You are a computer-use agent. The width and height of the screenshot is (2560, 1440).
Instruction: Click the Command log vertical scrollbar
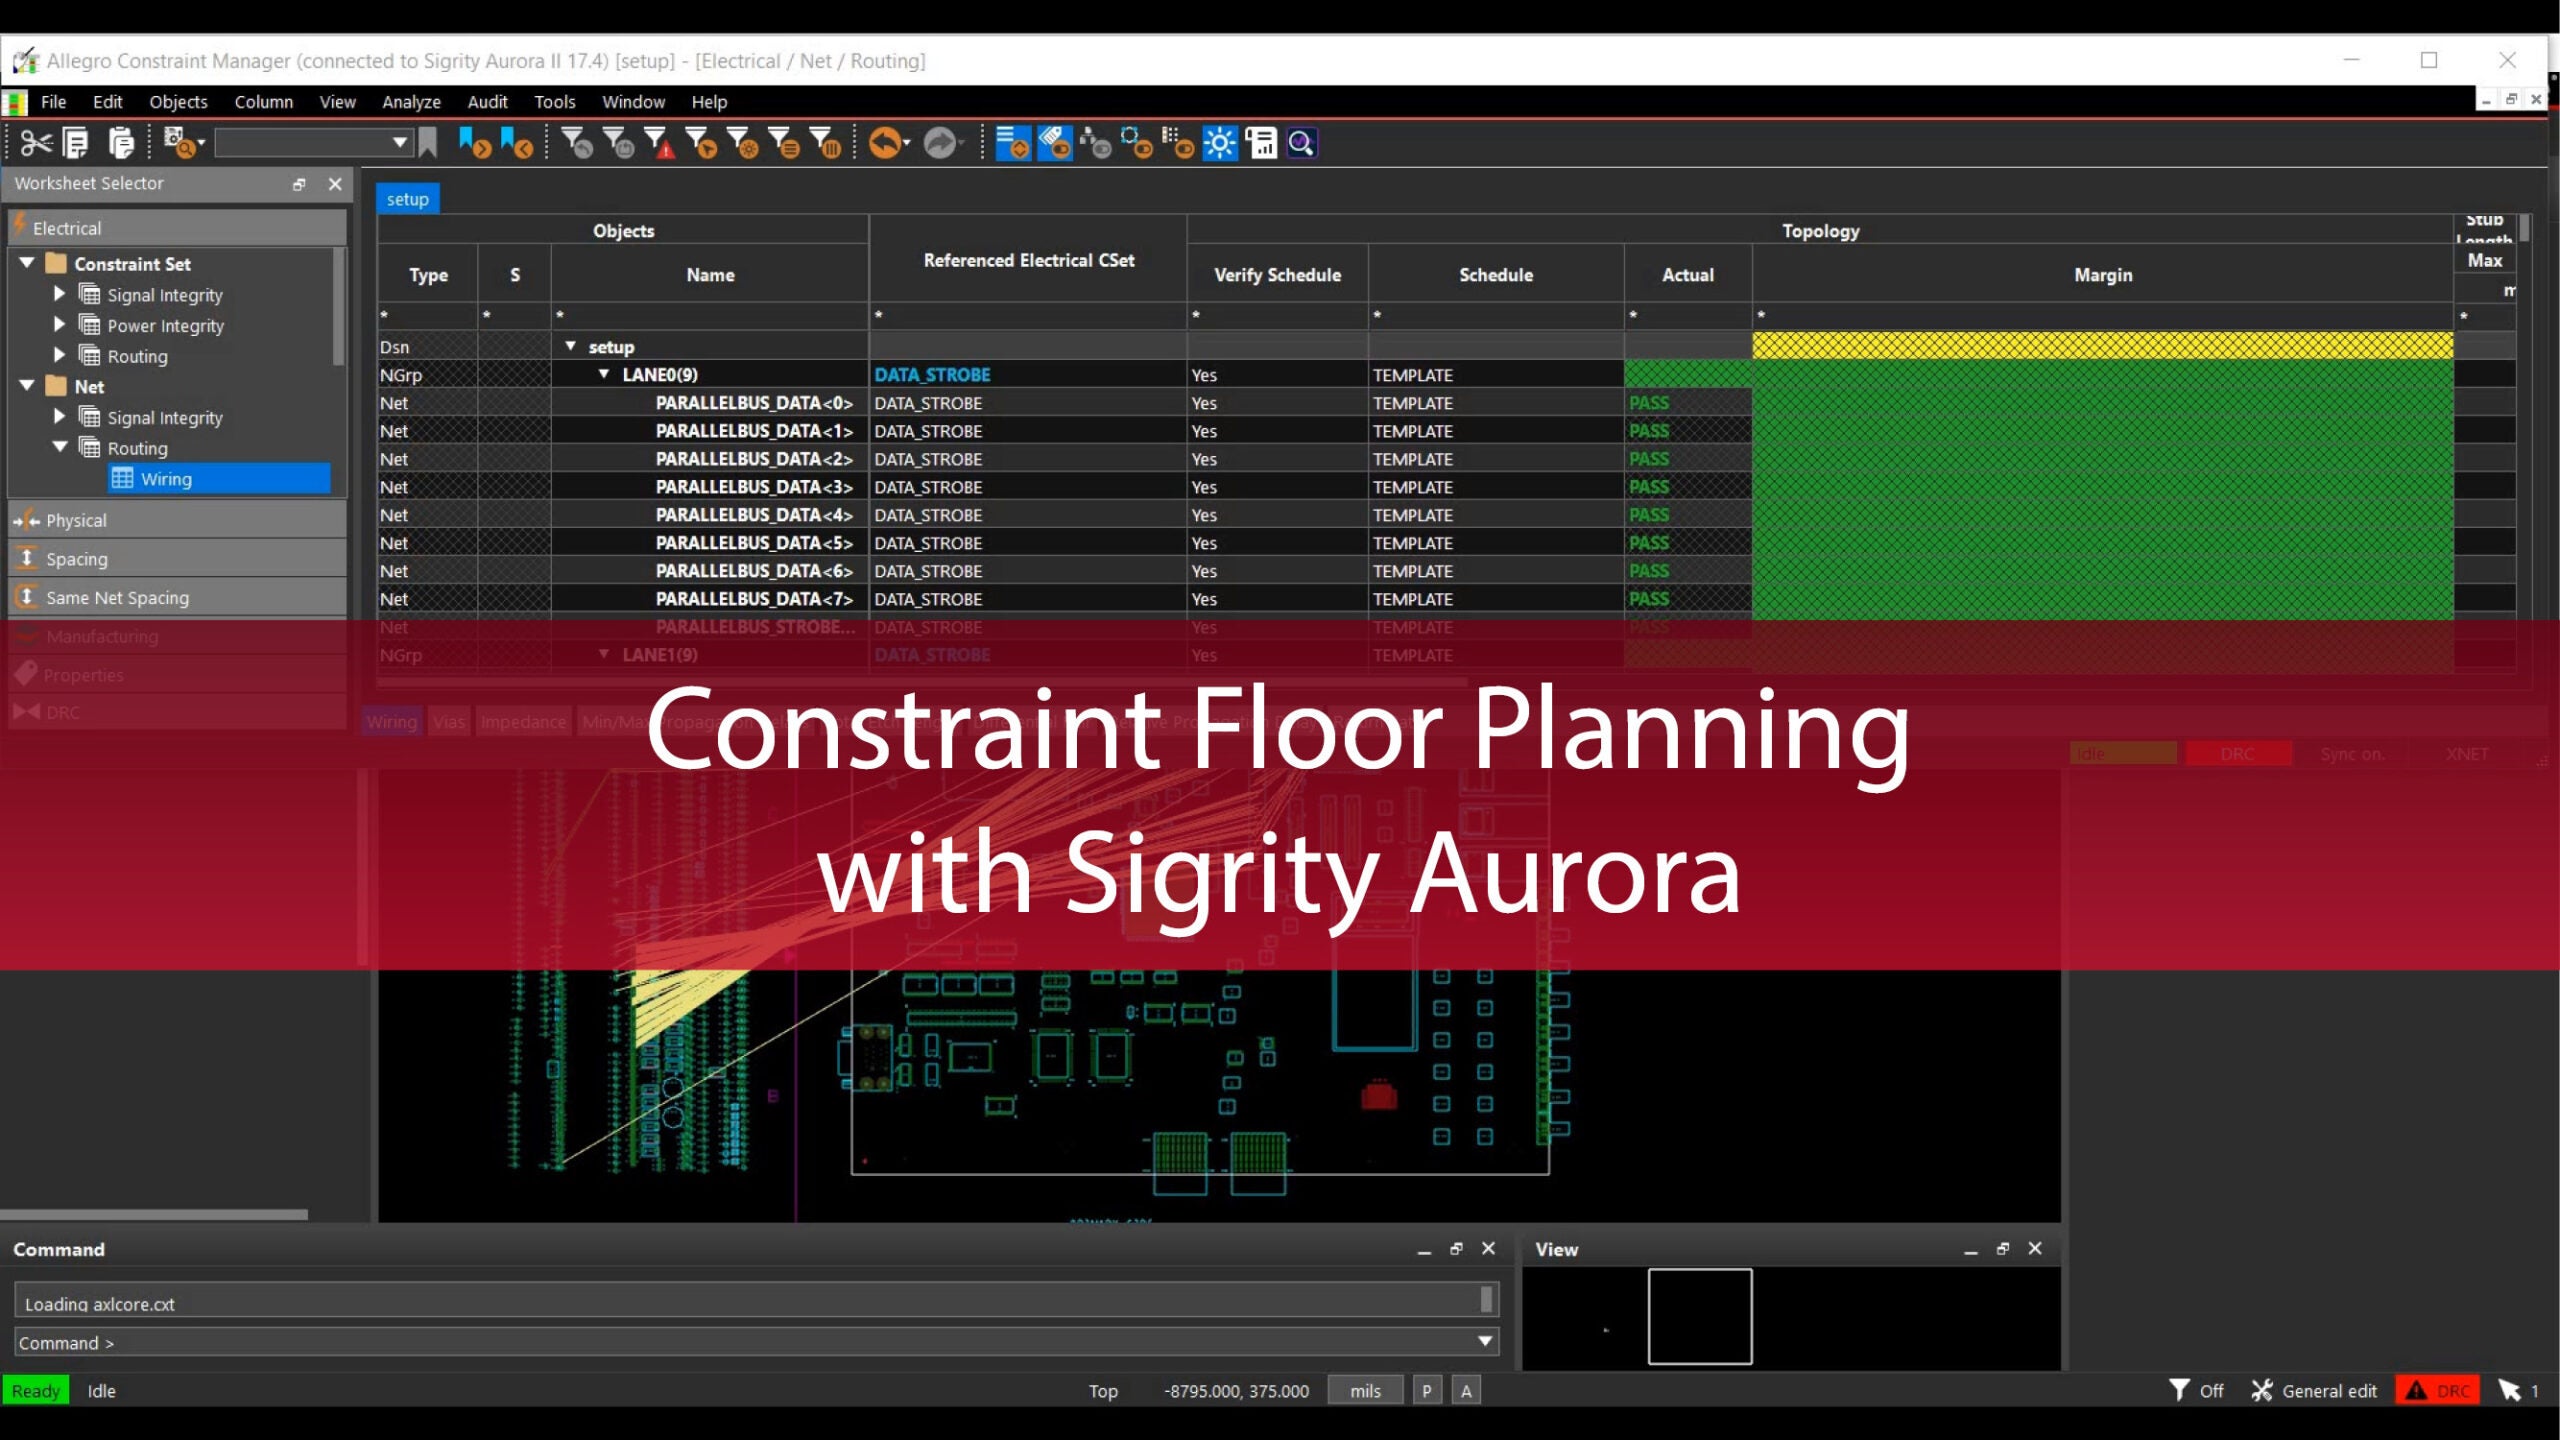coord(1486,1299)
